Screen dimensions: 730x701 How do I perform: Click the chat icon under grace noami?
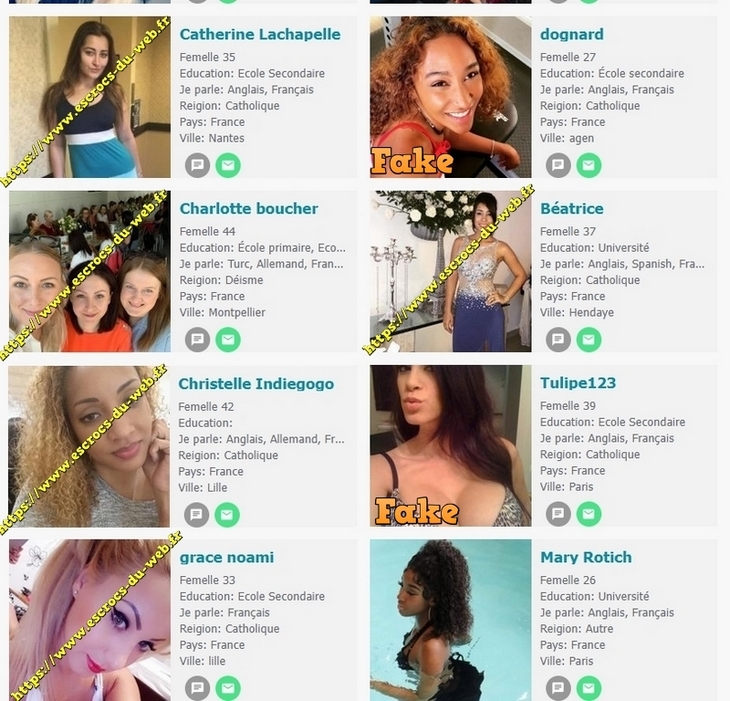[x=197, y=688]
